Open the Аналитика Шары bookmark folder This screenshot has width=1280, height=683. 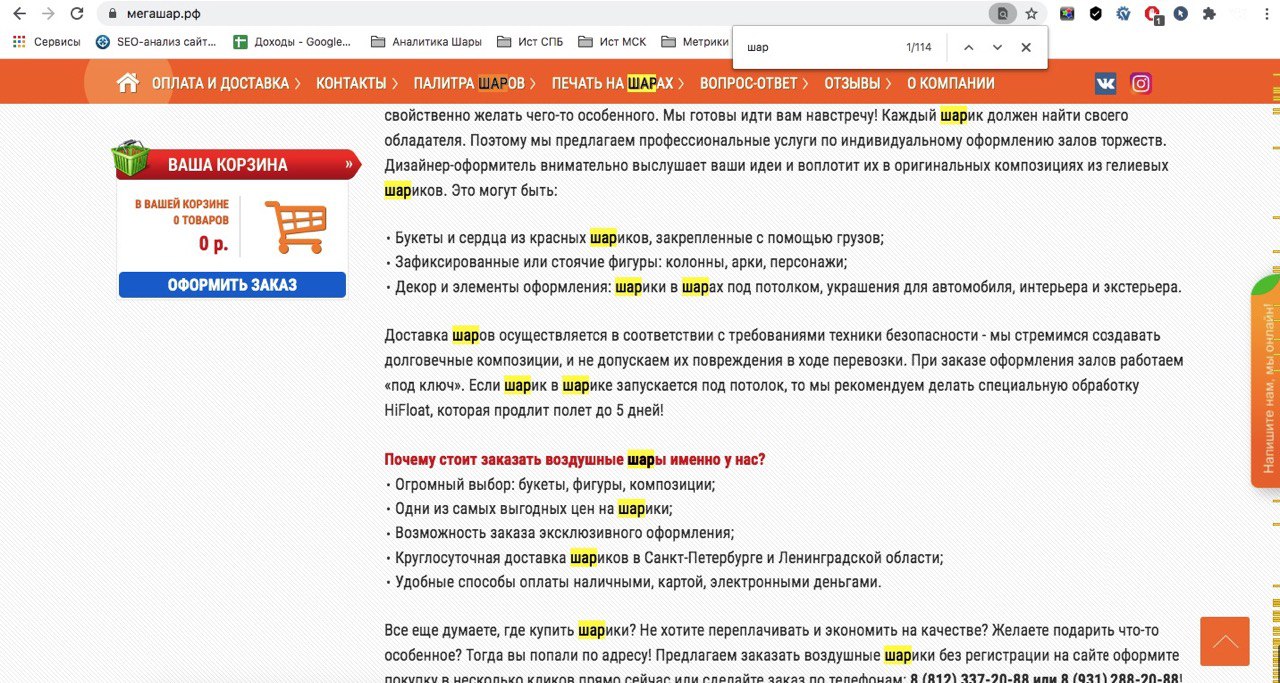(426, 42)
